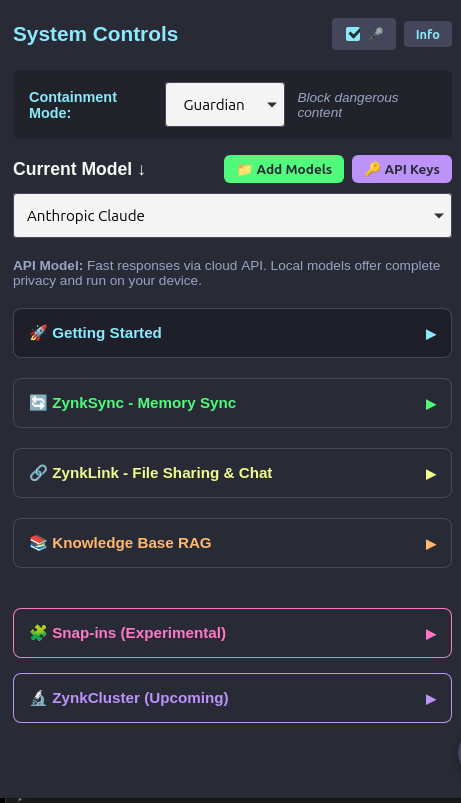
Task: Open the Anthropic Claude model dropdown
Action: click(x=233, y=216)
